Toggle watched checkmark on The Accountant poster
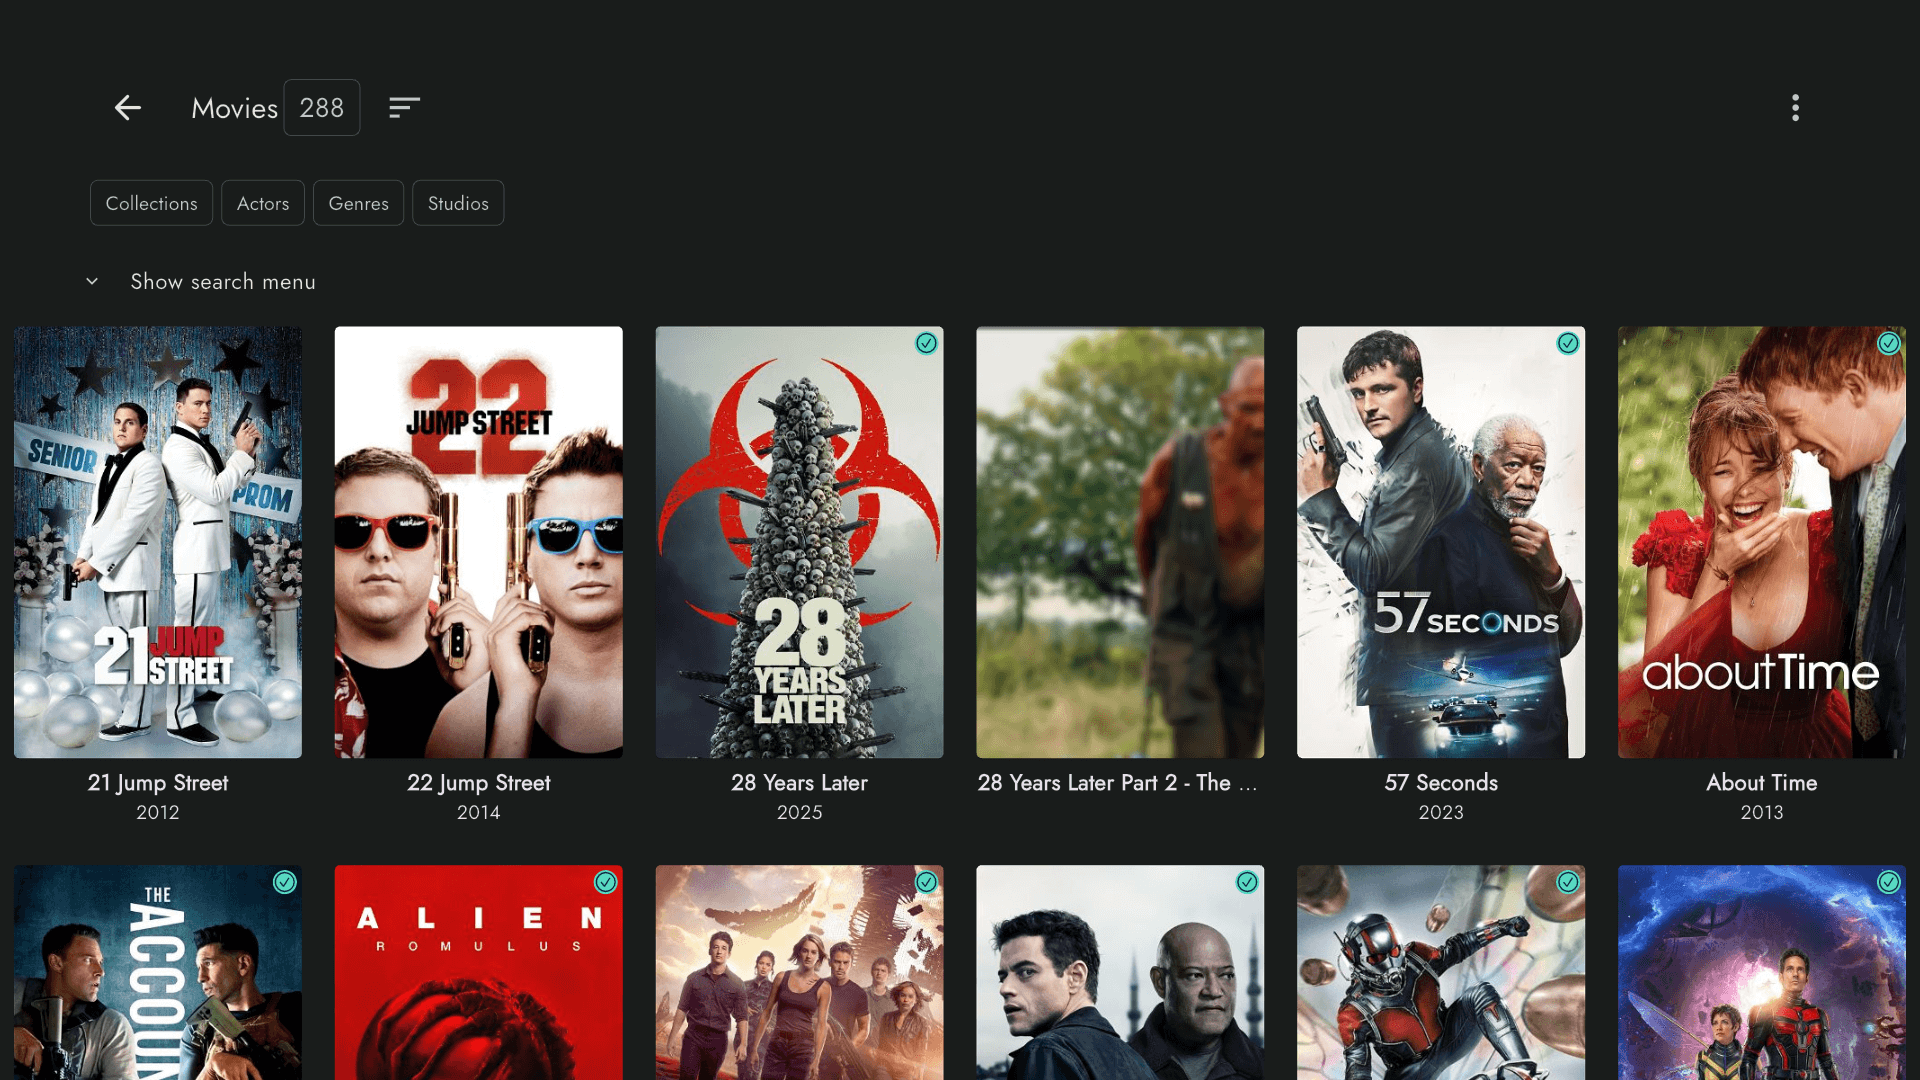The image size is (1920, 1080). pyautogui.click(x=285, y=882)
